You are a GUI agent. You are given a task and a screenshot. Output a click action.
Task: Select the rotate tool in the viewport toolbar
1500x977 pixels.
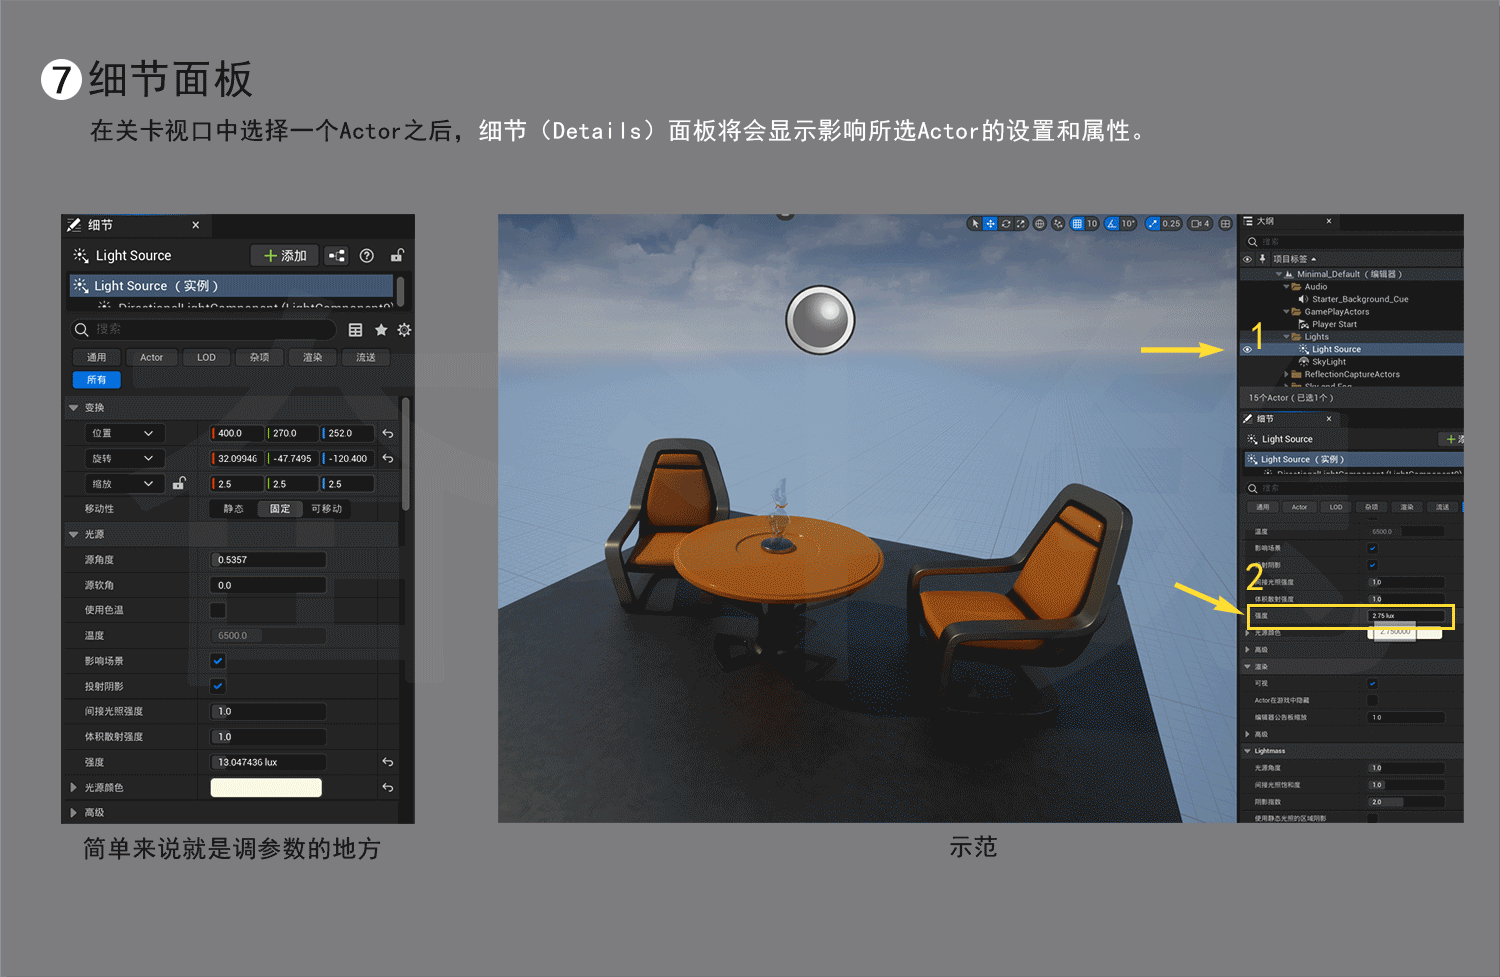1006,224
